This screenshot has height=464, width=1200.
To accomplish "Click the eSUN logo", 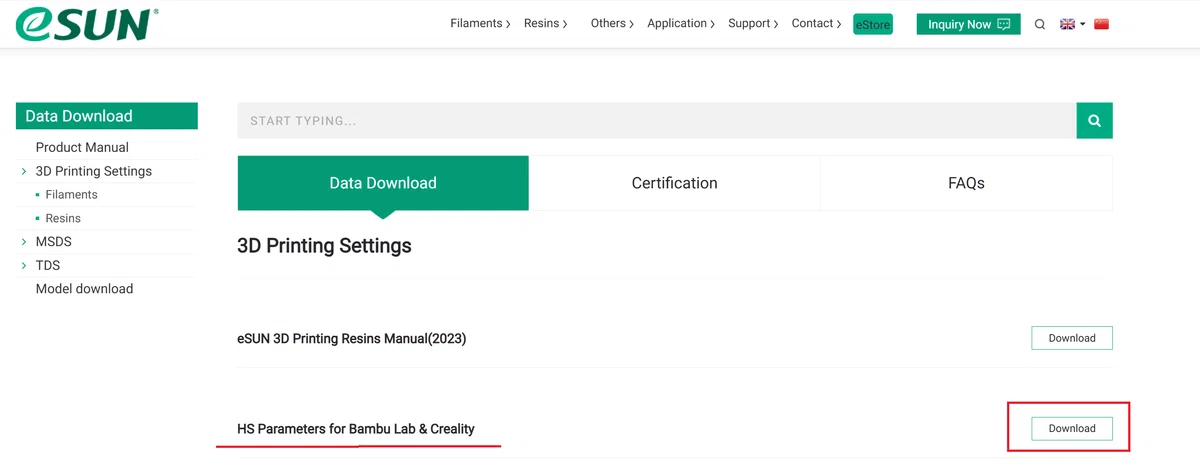I will tap(87, 23).
